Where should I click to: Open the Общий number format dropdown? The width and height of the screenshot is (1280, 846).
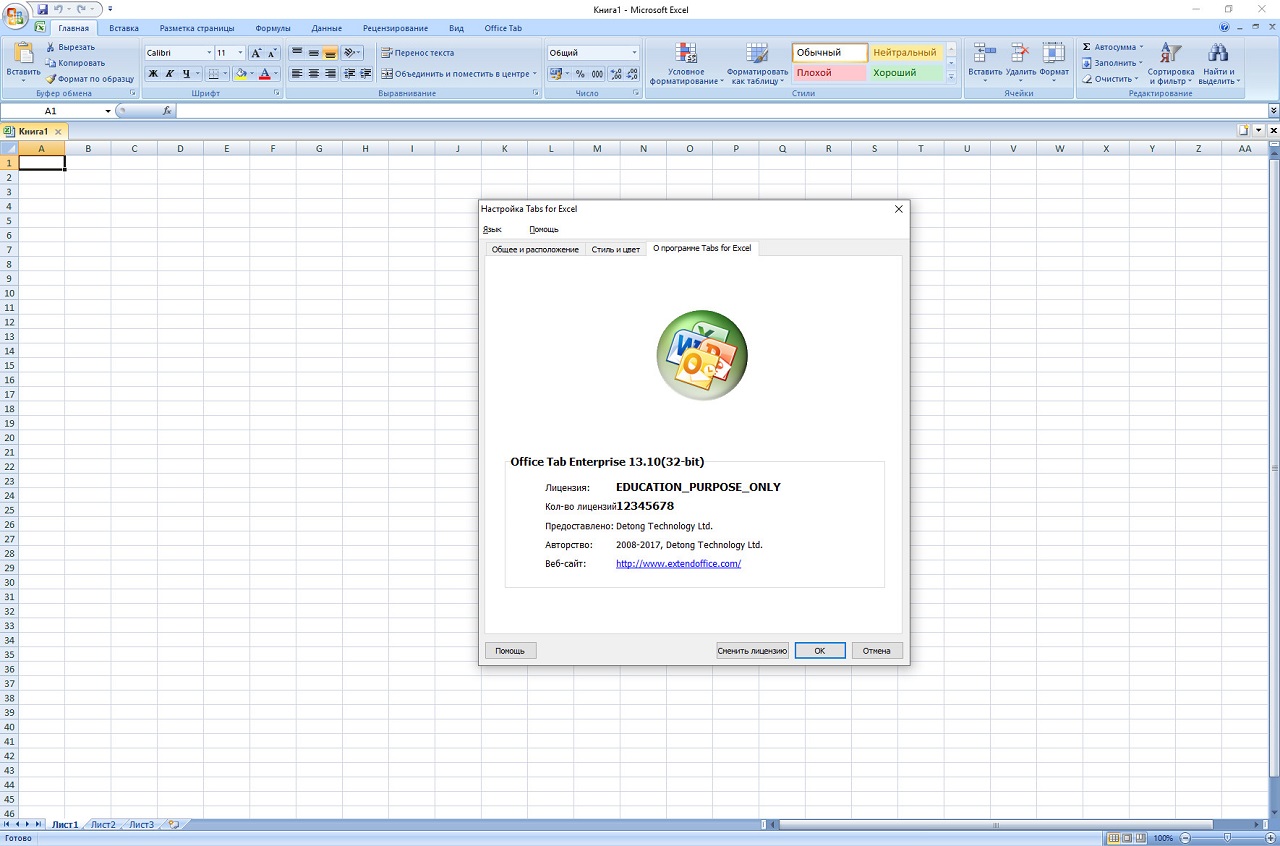[634, 53]
